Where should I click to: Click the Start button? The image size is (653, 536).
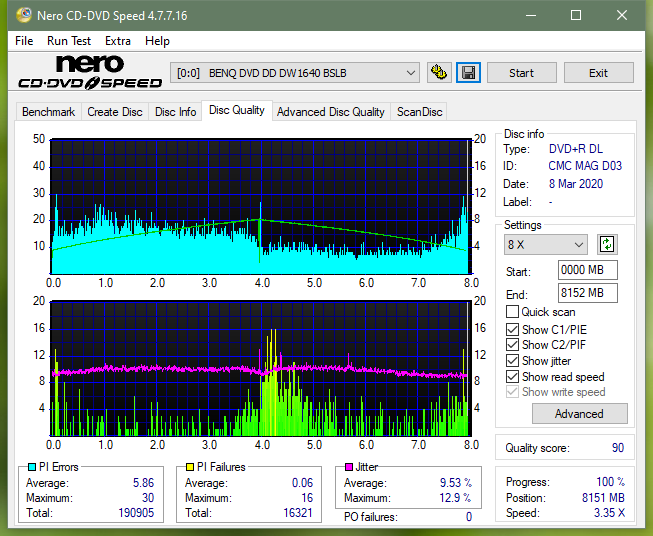click(521, 73)
